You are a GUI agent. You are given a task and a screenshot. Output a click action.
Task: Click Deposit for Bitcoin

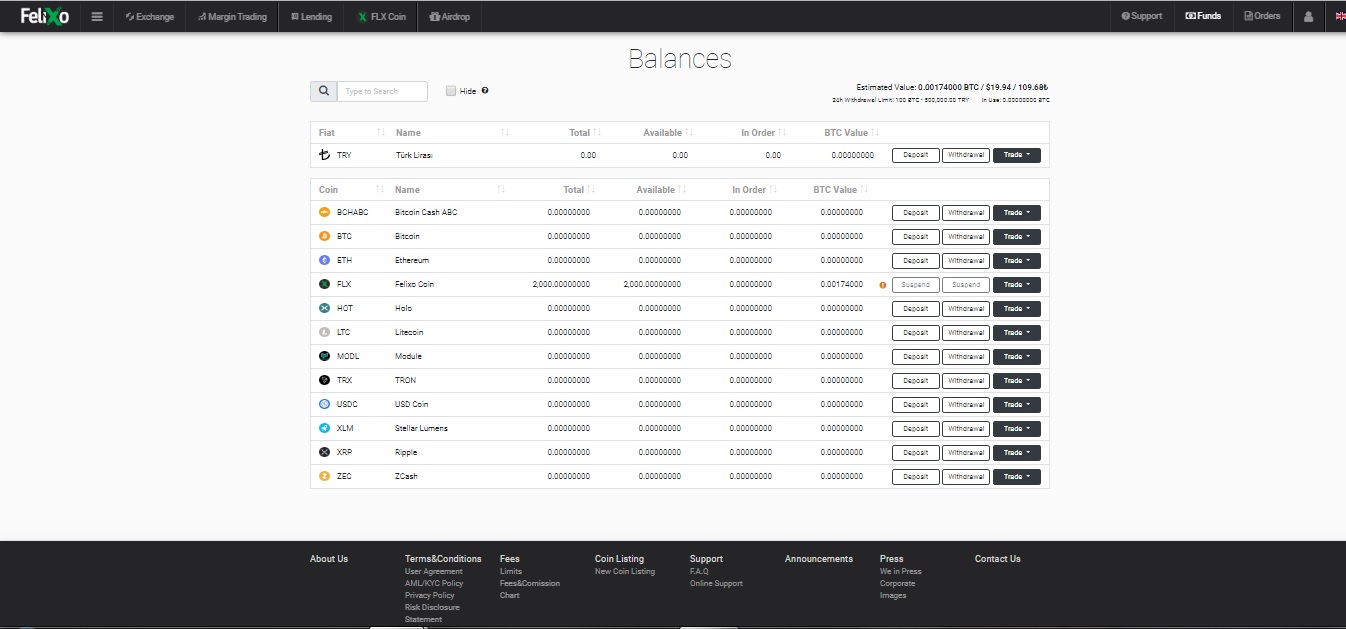tap(916, 237)
